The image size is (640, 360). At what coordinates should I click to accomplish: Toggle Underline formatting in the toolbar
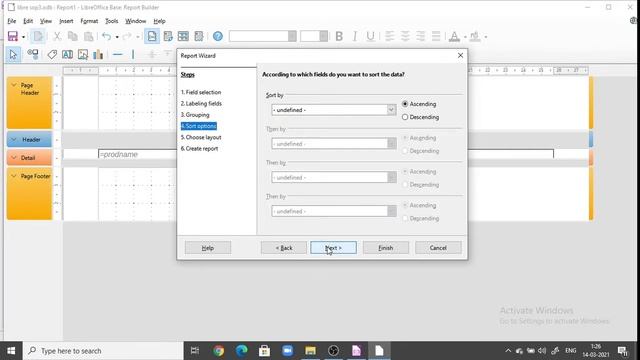(x=370, y=36)
